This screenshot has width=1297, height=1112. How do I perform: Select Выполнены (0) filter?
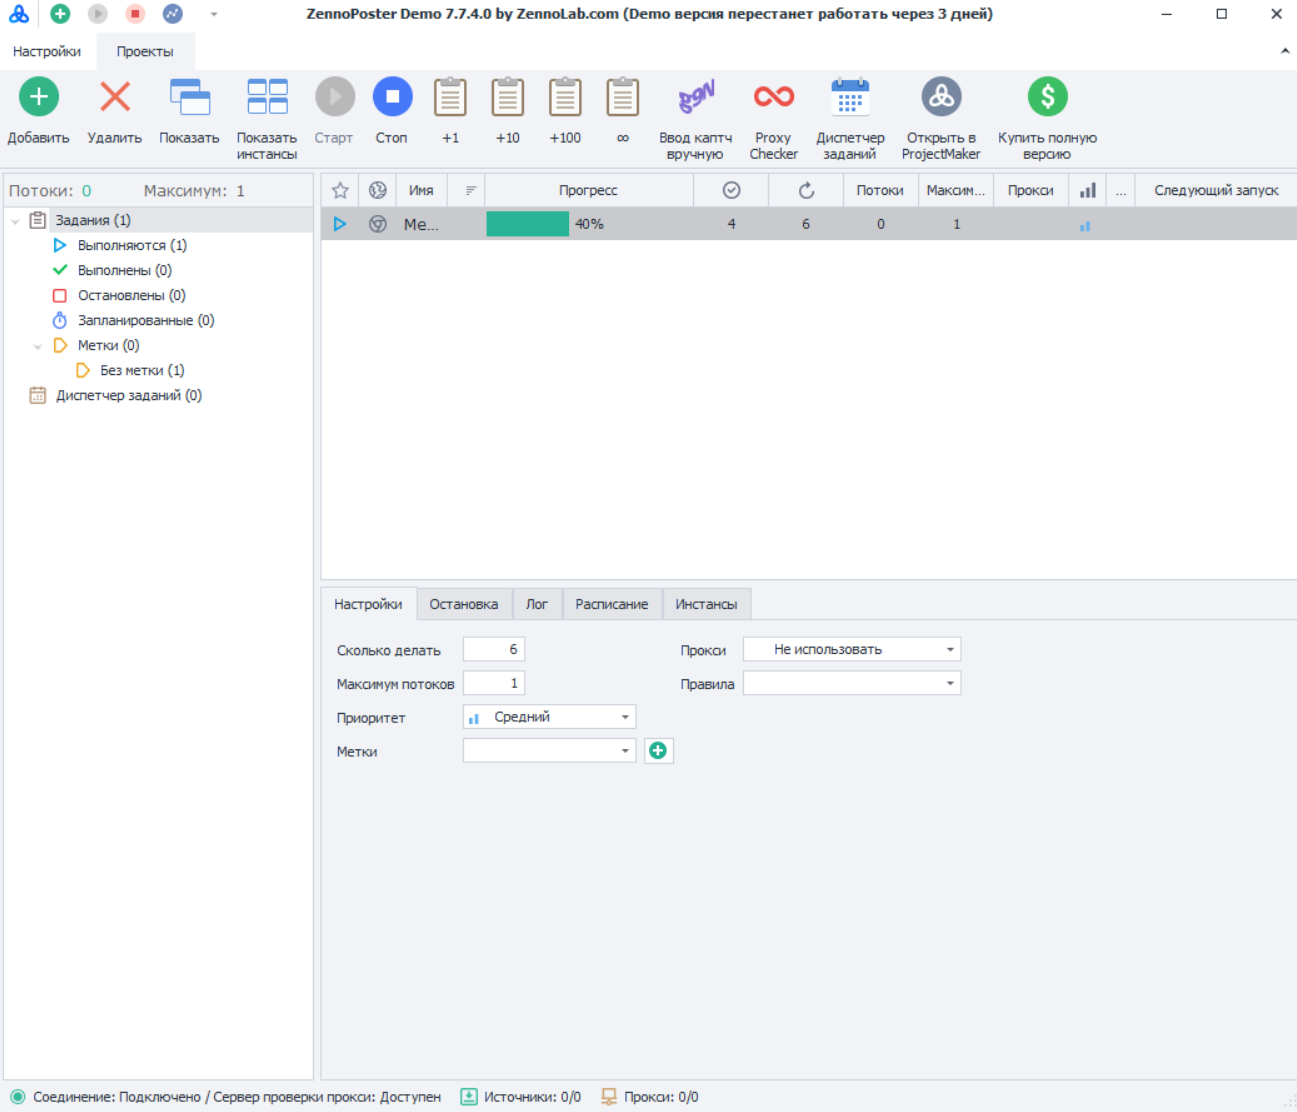tap(125, 270)
